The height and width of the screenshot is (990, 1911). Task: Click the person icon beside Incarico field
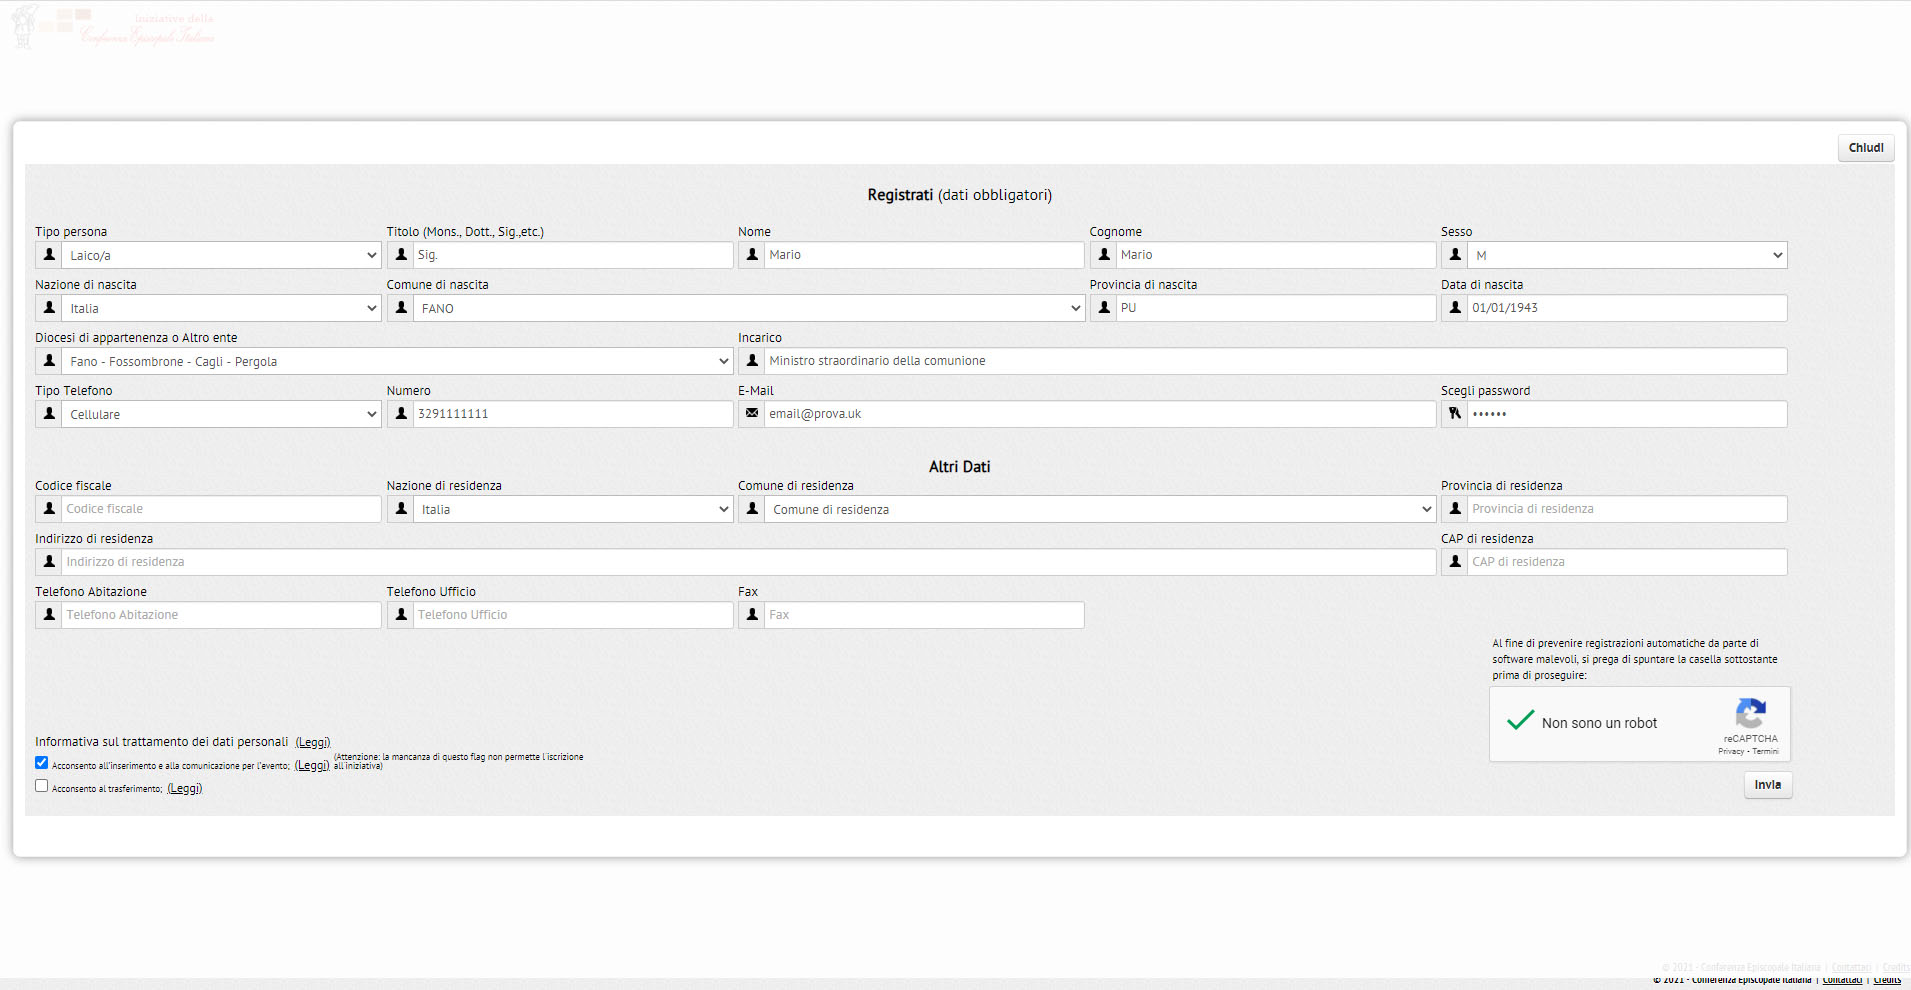752,361
